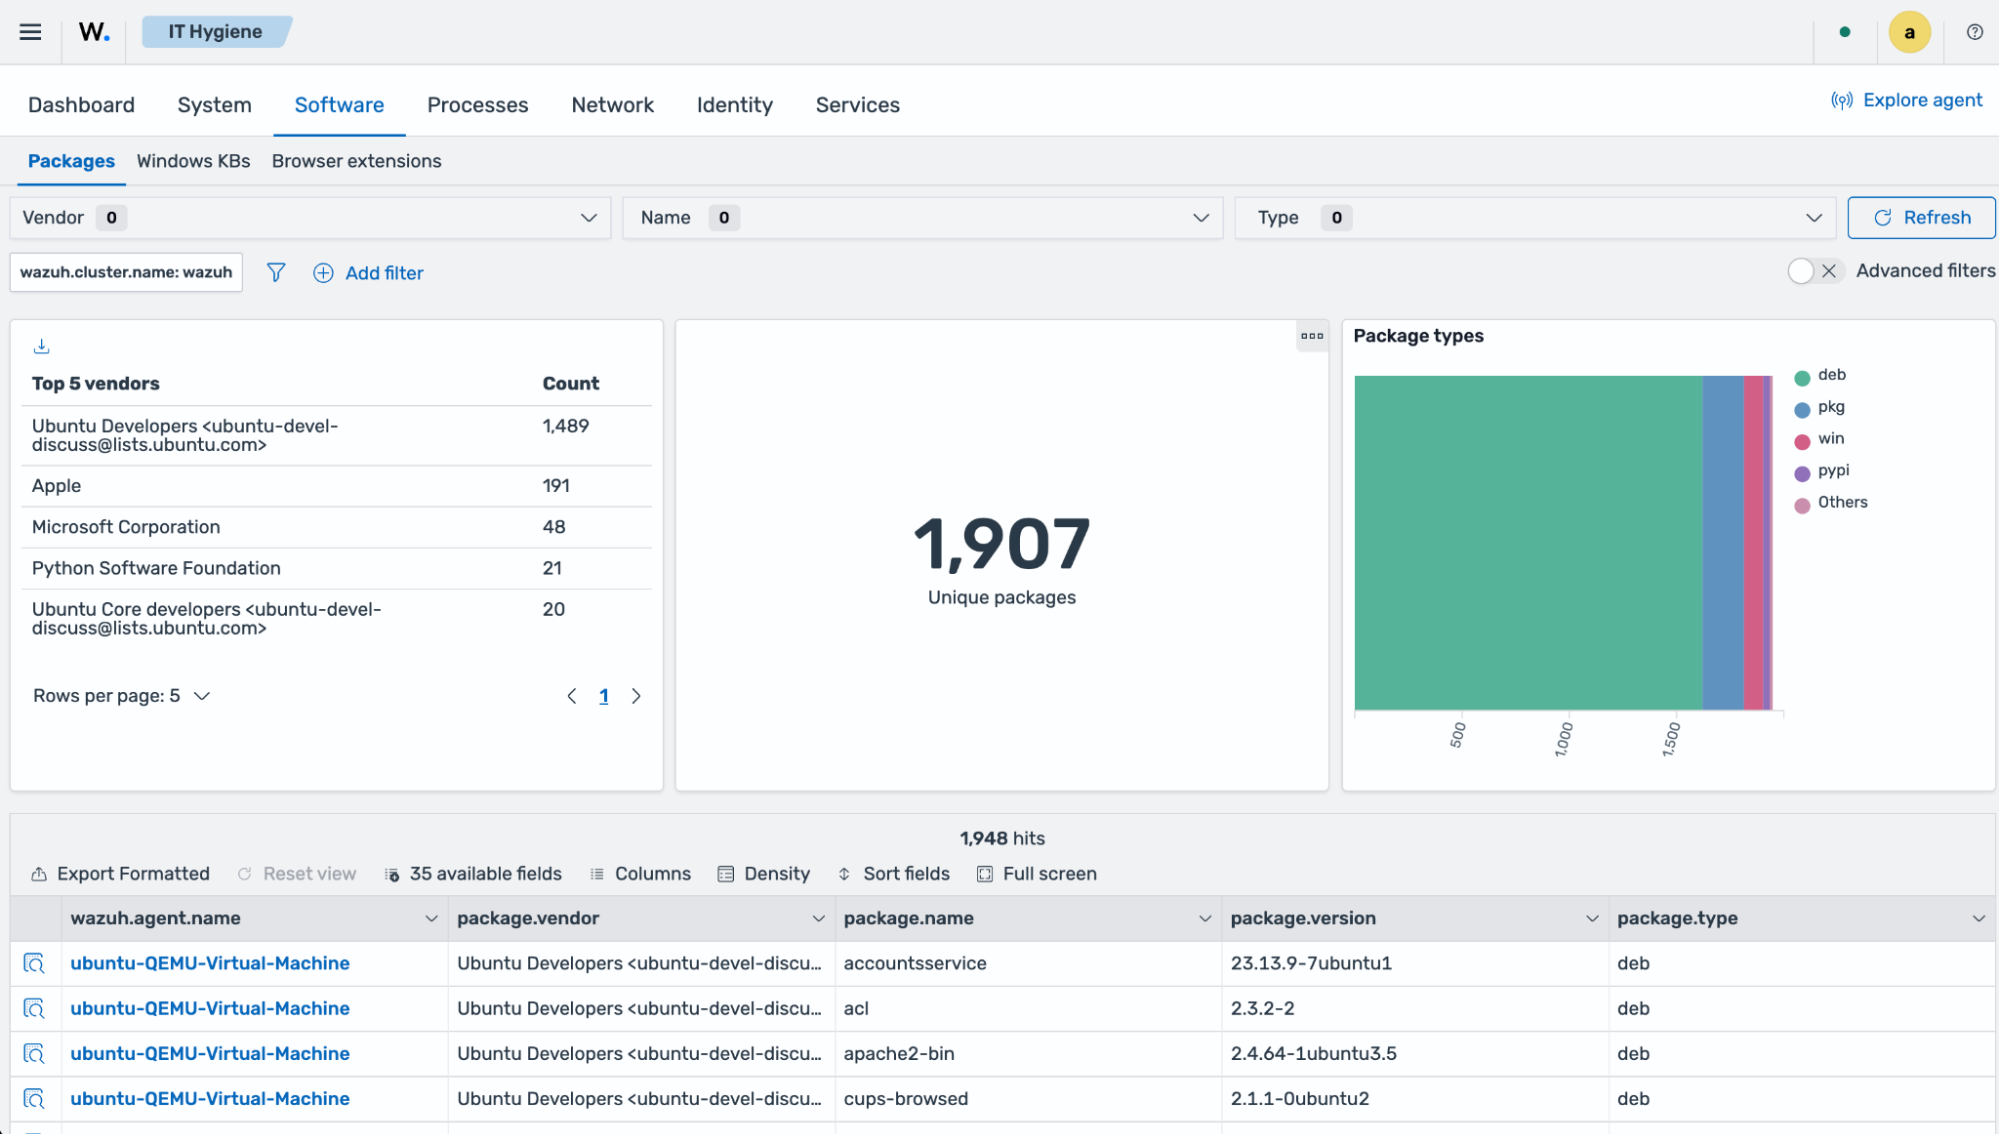Open the 35 available fields list
This screenshot has height=1135, width=1999.
point(473,874)
